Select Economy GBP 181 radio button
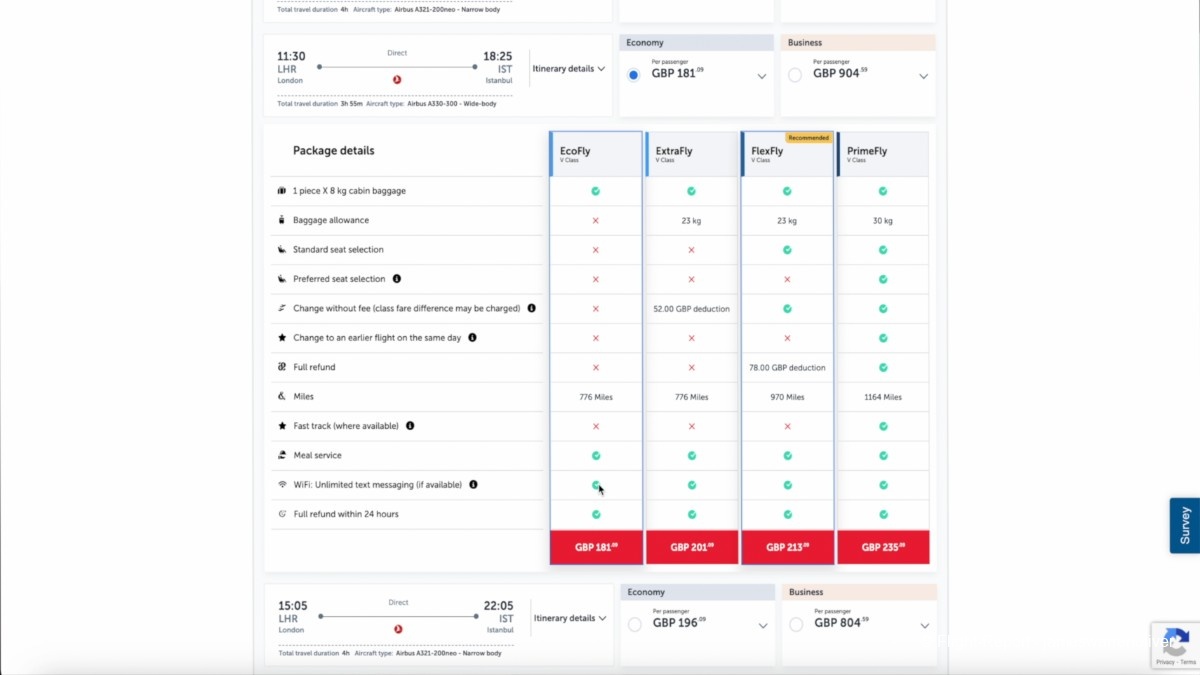The image size is (1200, 675). pos(634,75)
